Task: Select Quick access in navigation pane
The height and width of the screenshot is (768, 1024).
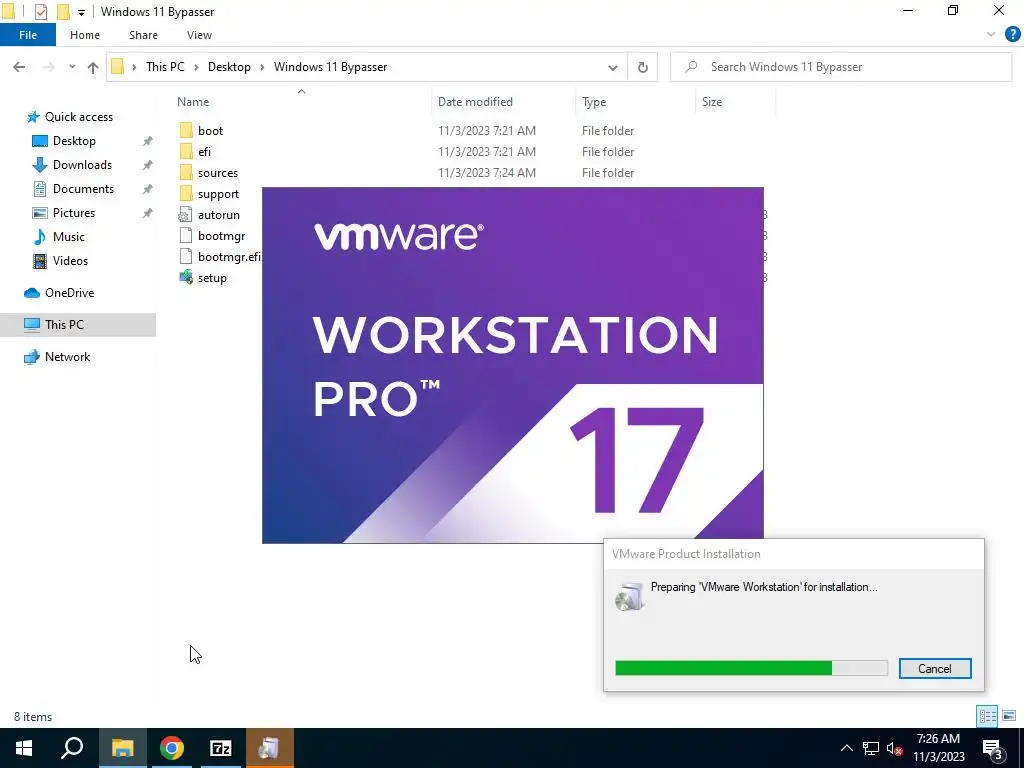Action: tap(78, 117)
